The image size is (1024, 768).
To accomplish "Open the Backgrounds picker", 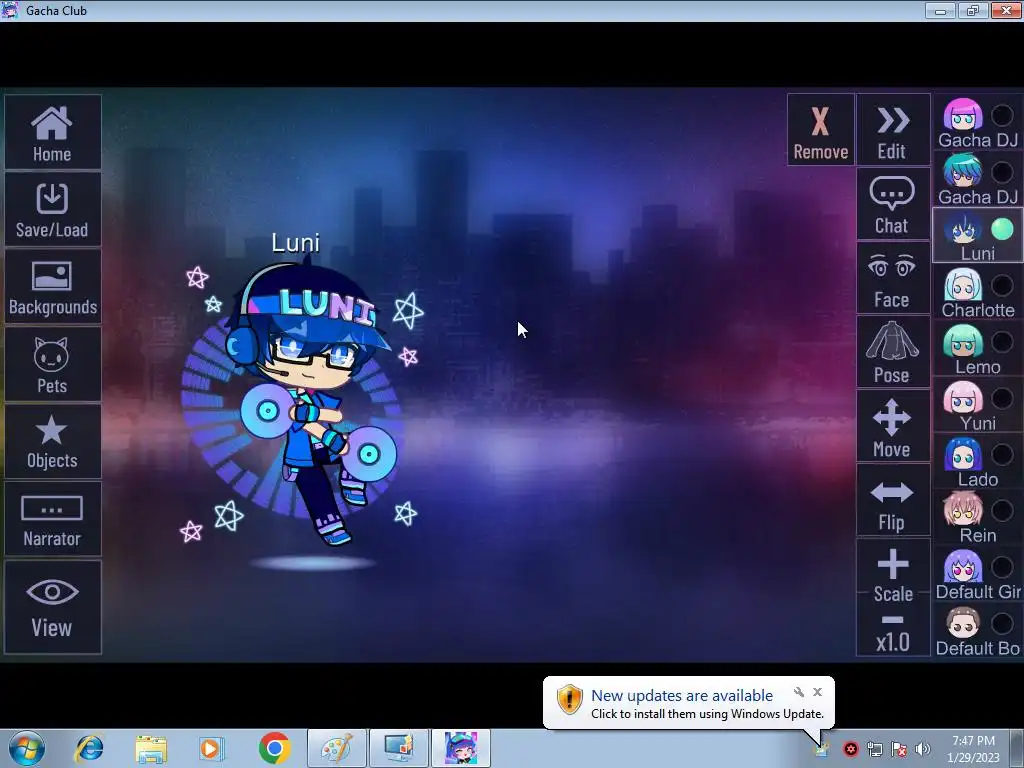I will [52, 287].
